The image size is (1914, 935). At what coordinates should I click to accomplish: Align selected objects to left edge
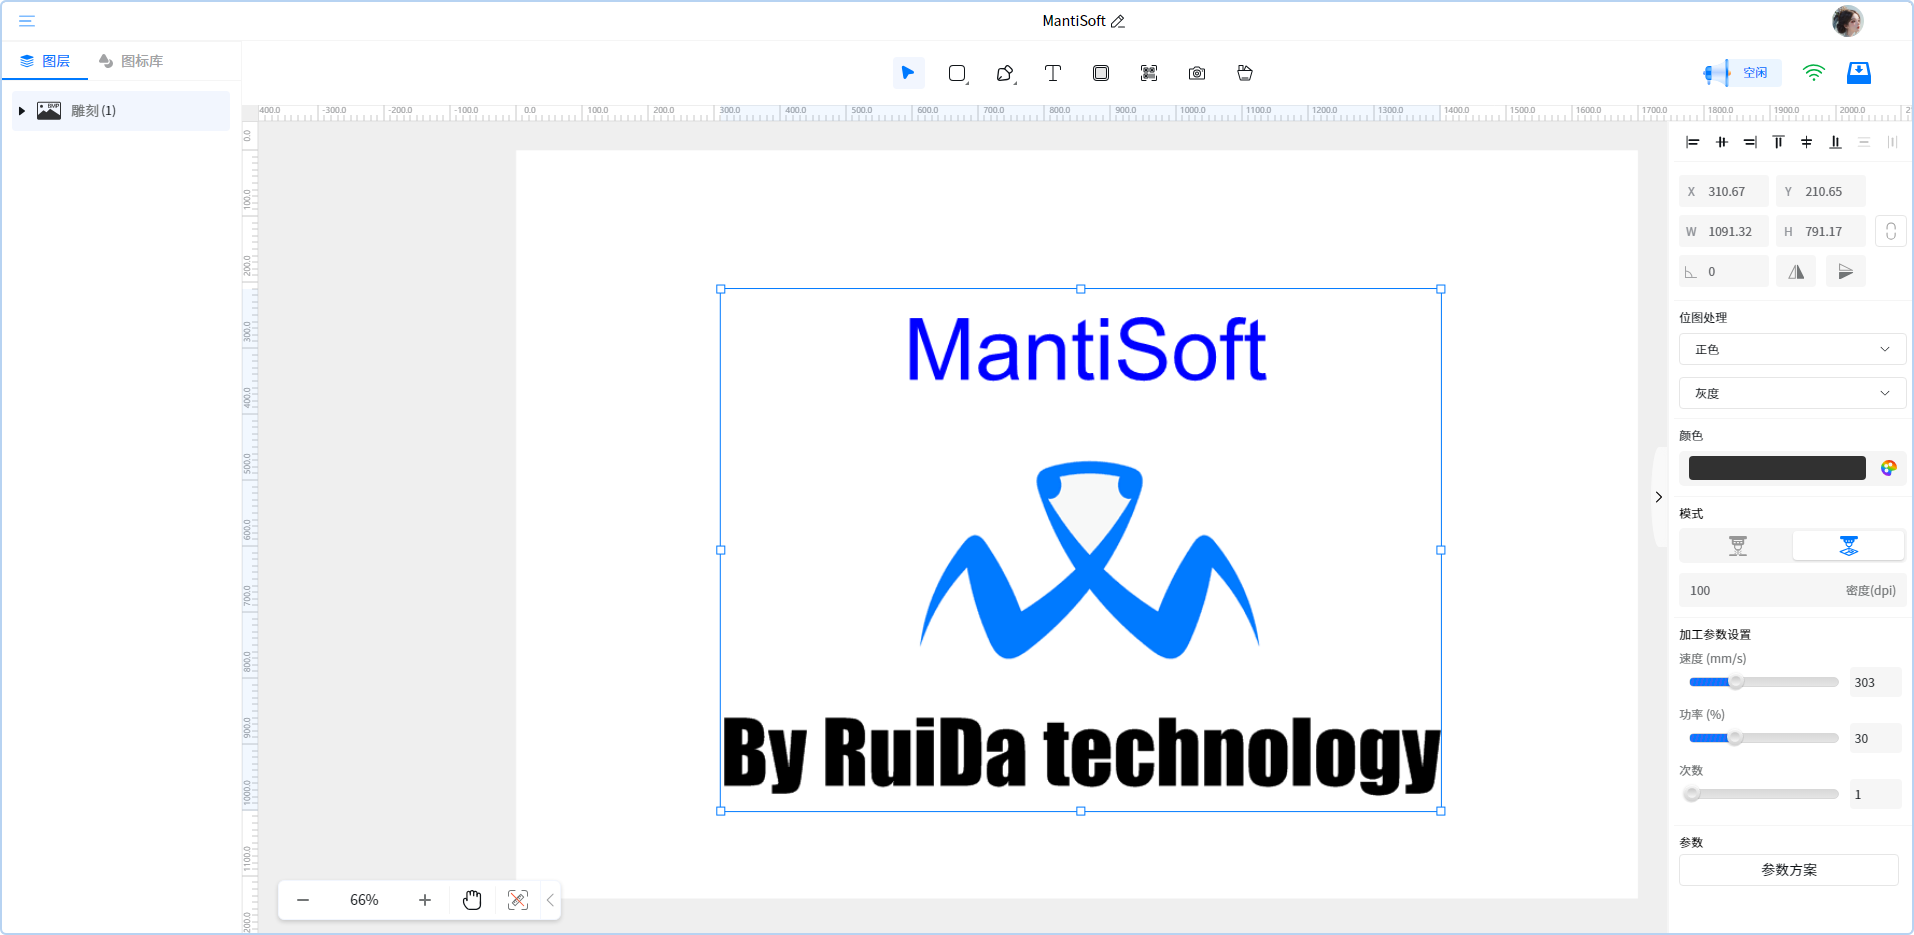tap(1692, 142)
